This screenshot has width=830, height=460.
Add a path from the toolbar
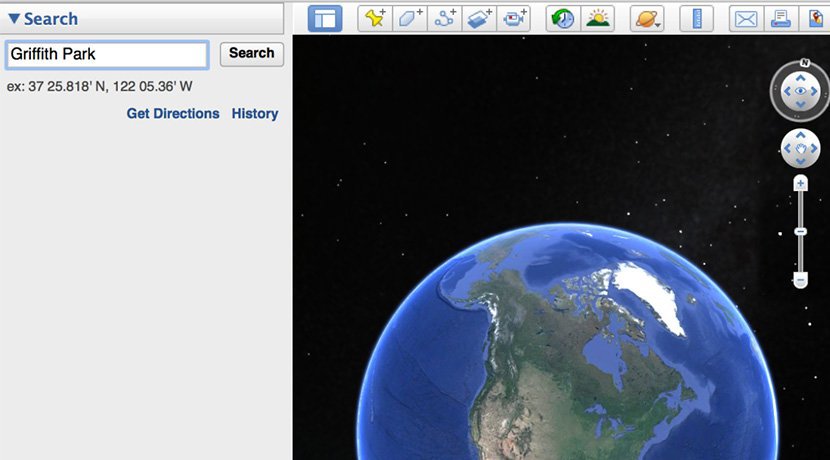click(445, 19)
